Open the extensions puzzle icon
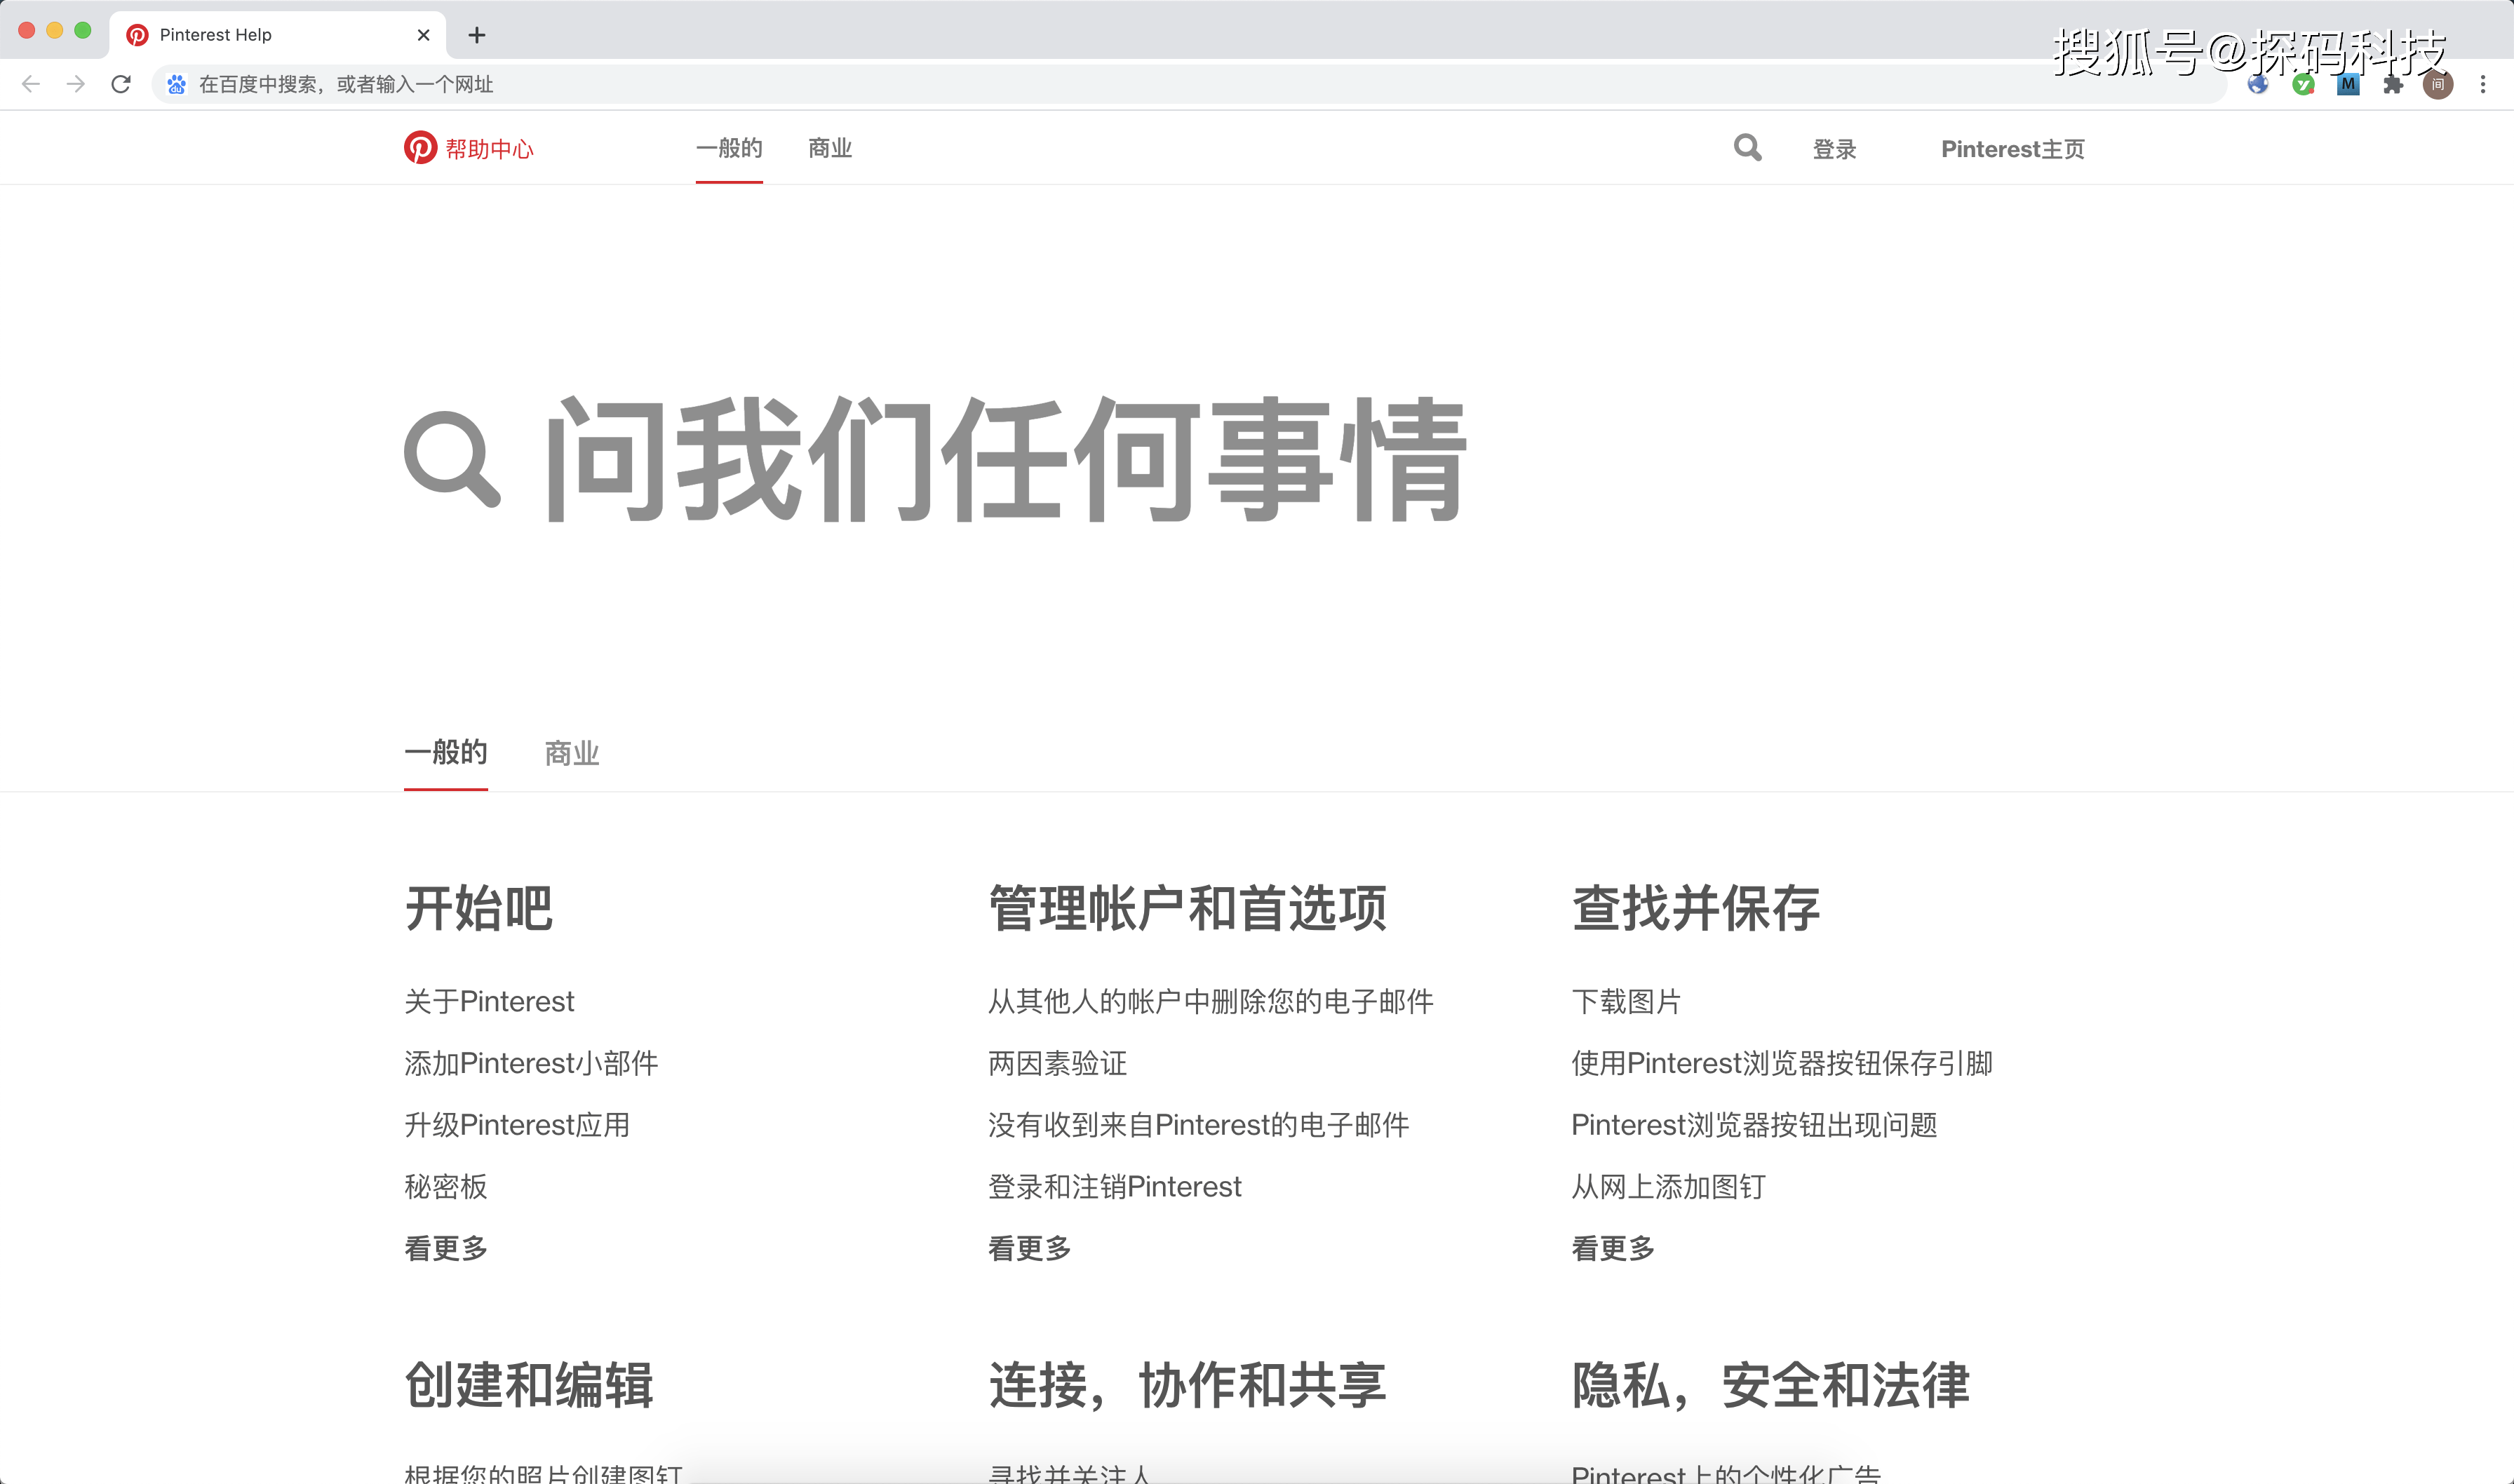 (2393, 84)
